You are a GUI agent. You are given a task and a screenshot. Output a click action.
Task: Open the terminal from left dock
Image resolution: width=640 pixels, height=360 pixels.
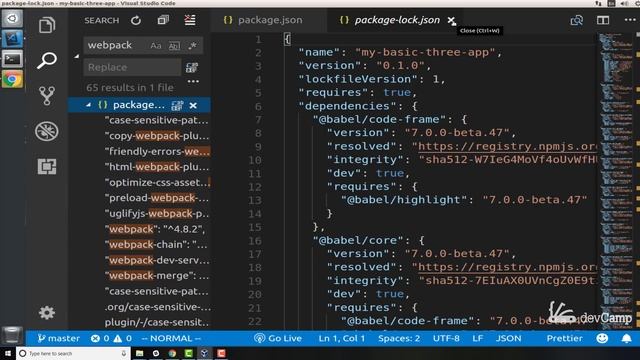click(x=12, y=59)
